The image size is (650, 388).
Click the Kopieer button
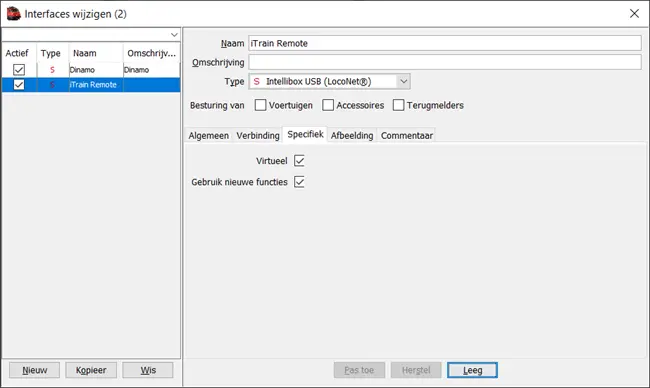91,370
